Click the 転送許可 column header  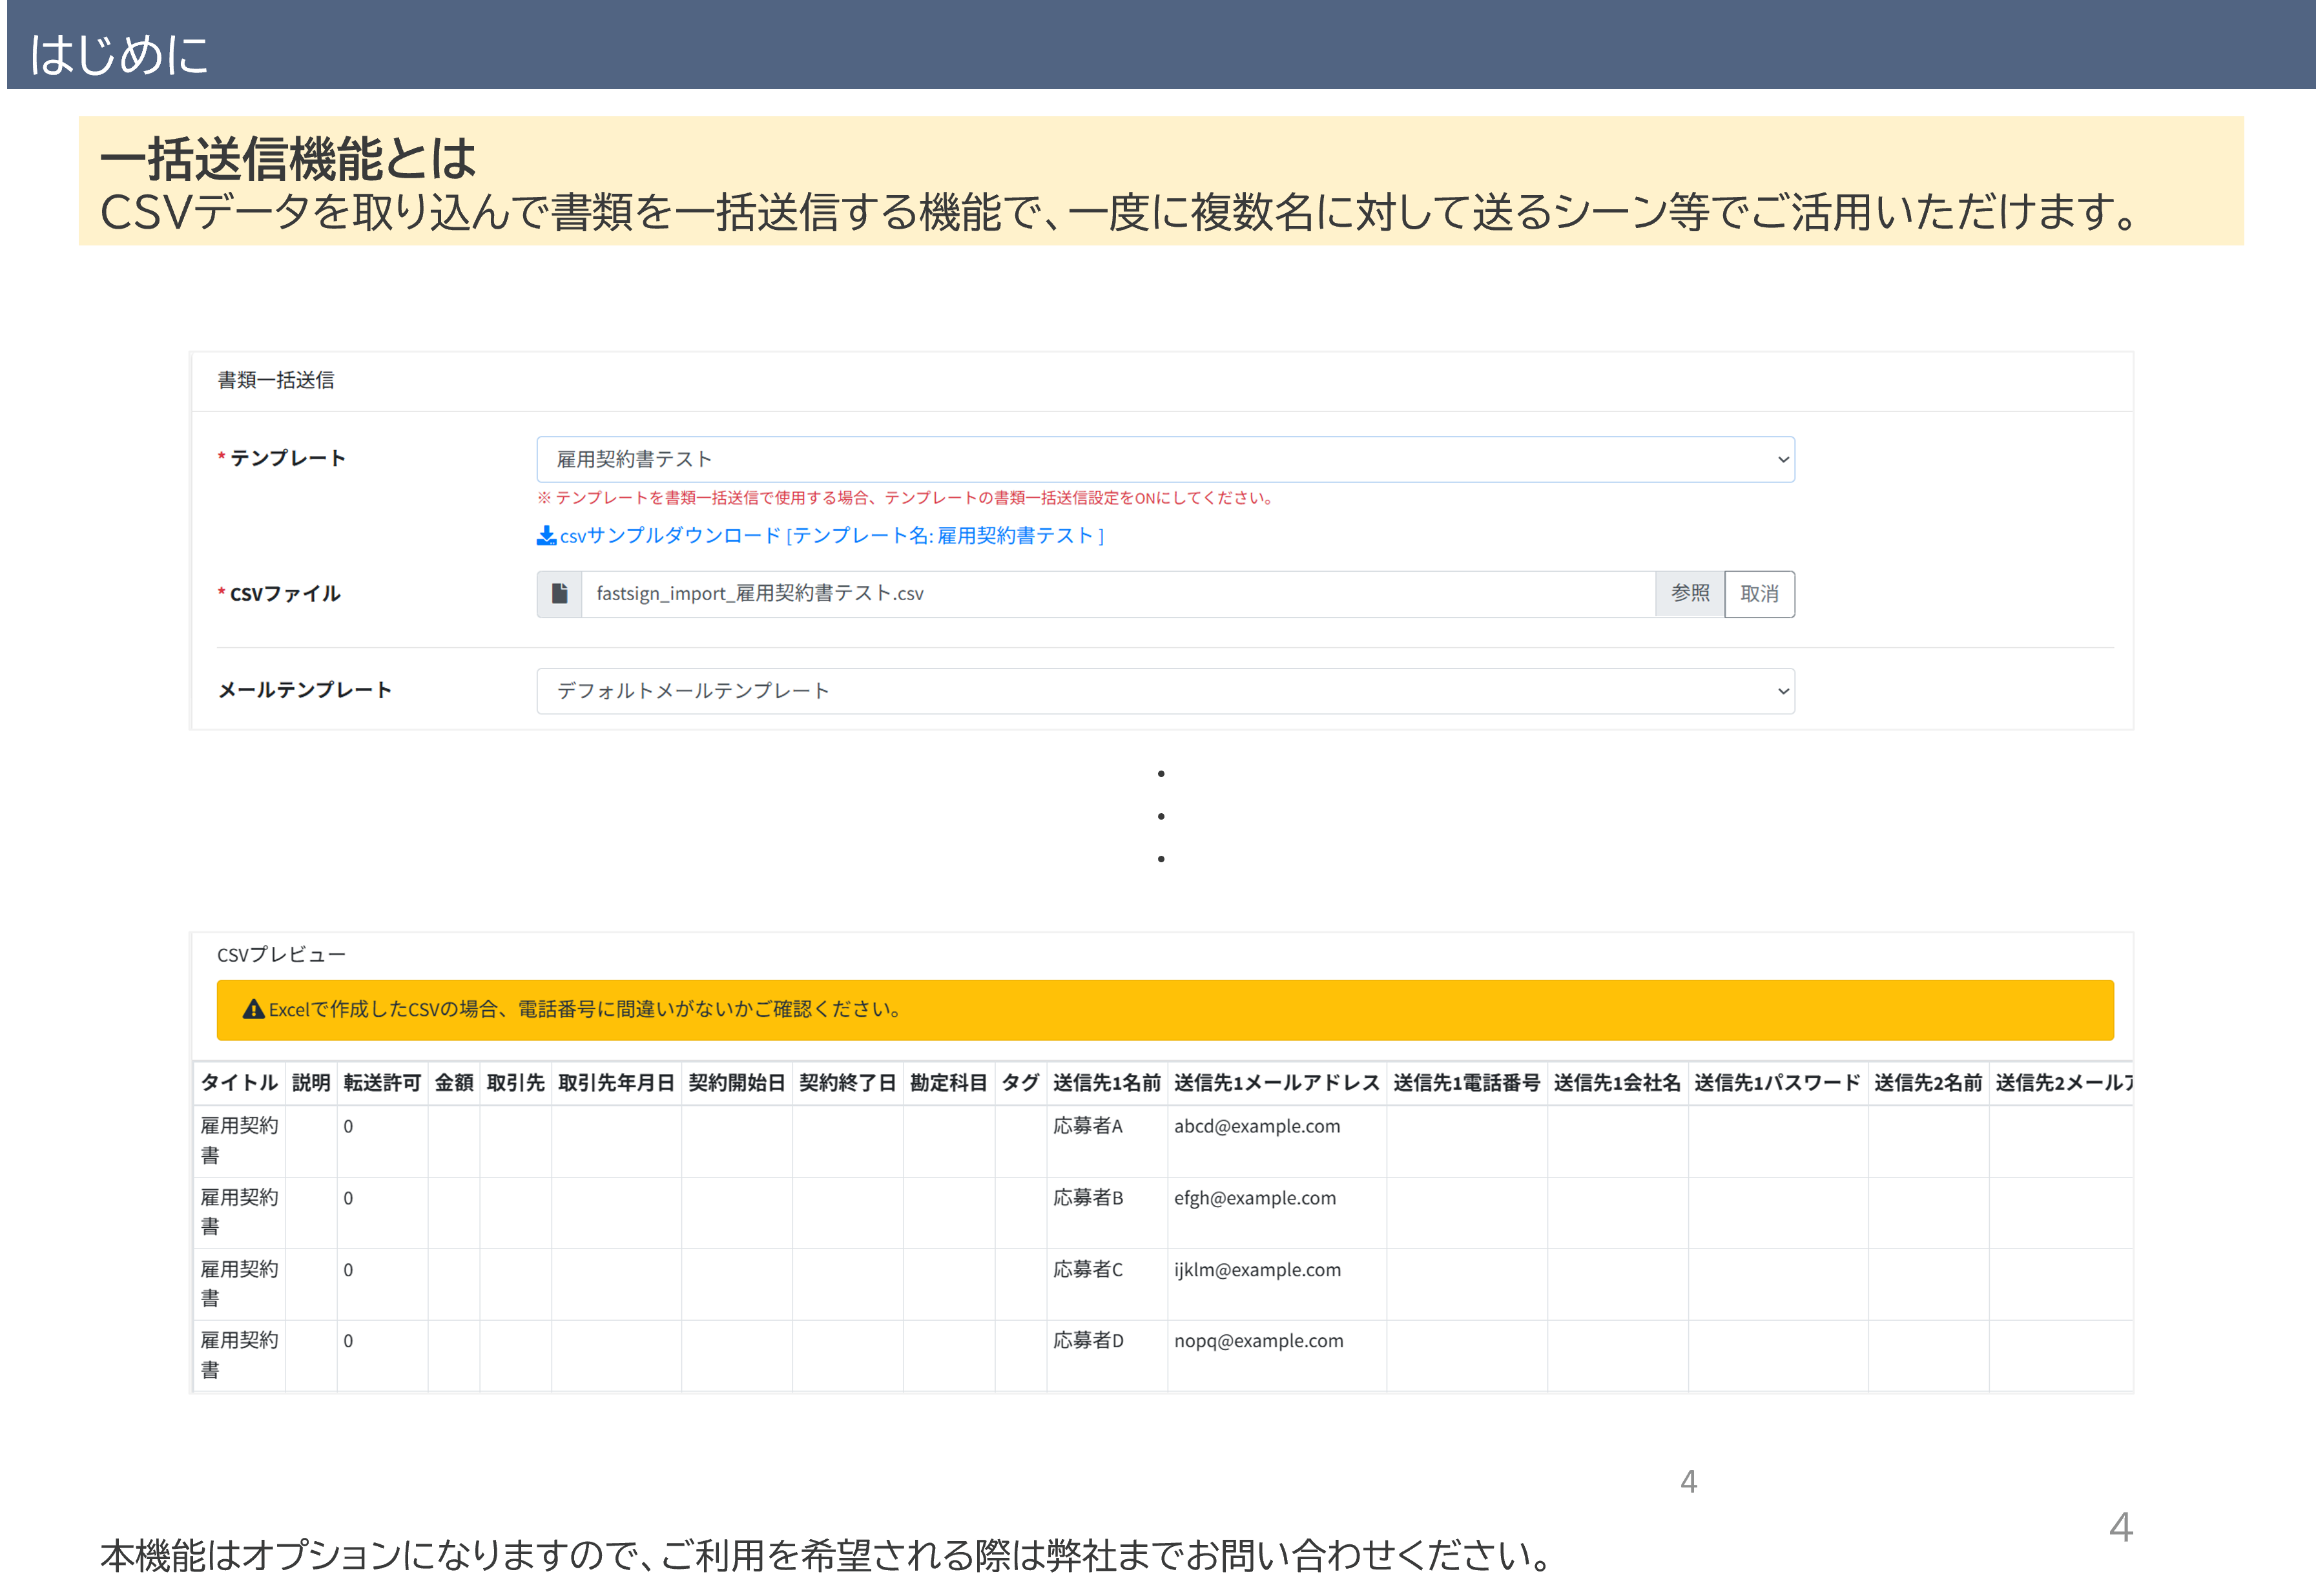(x=382, y=1083)
